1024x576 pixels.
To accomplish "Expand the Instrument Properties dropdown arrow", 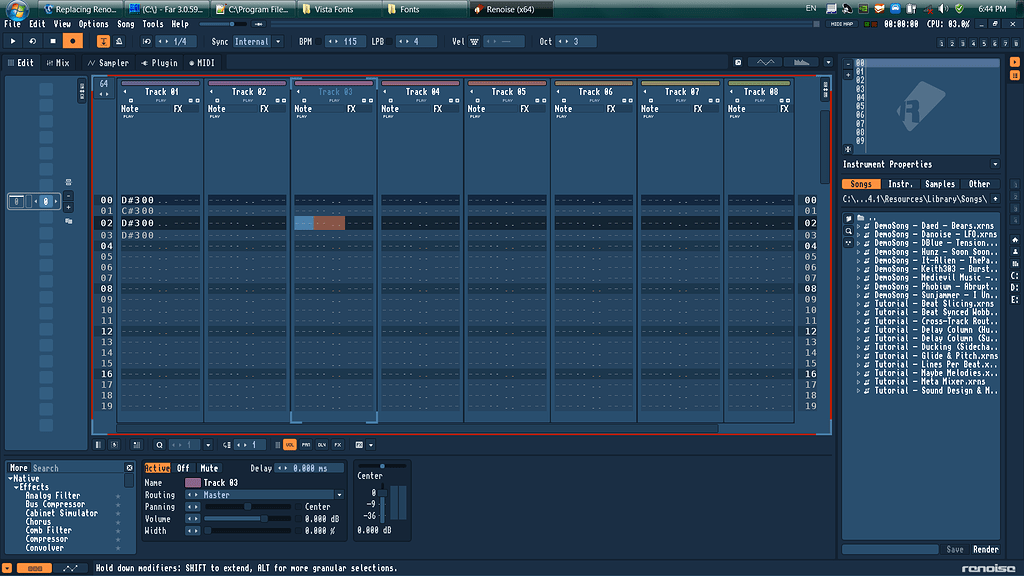I will pyautogui.click(x=995, y=165).
